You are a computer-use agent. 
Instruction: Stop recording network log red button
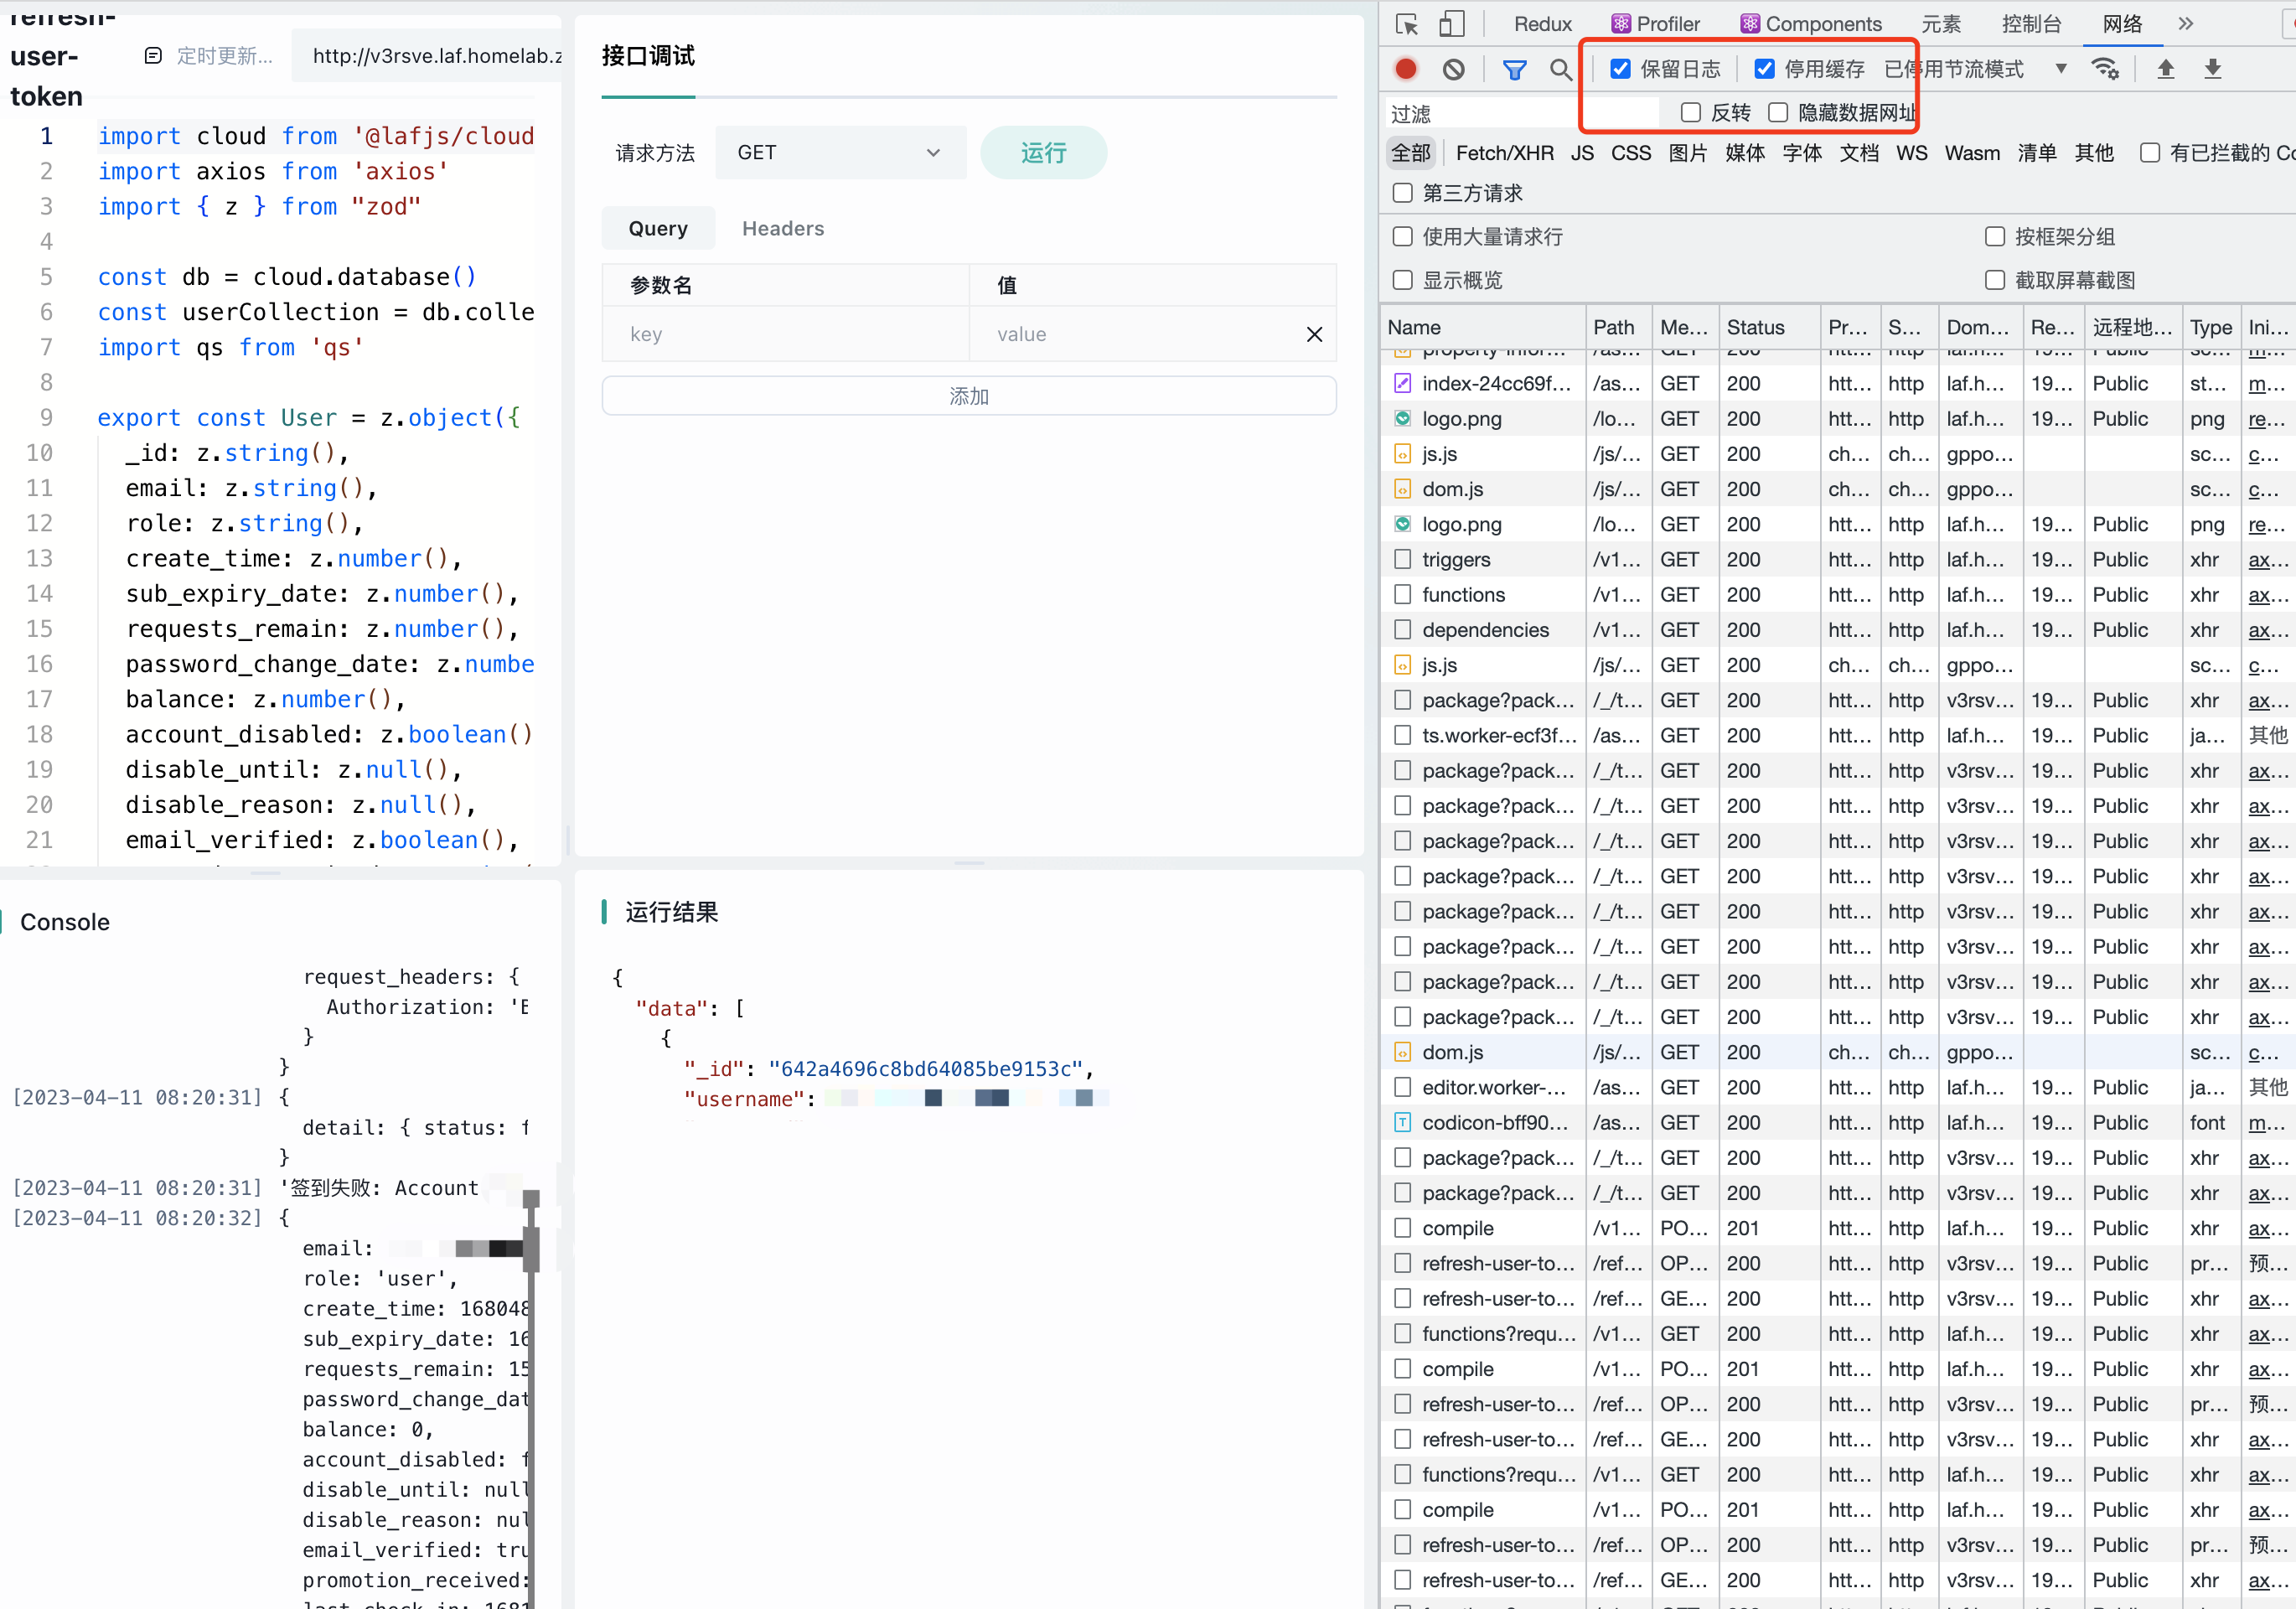(x=1405, y=69)
